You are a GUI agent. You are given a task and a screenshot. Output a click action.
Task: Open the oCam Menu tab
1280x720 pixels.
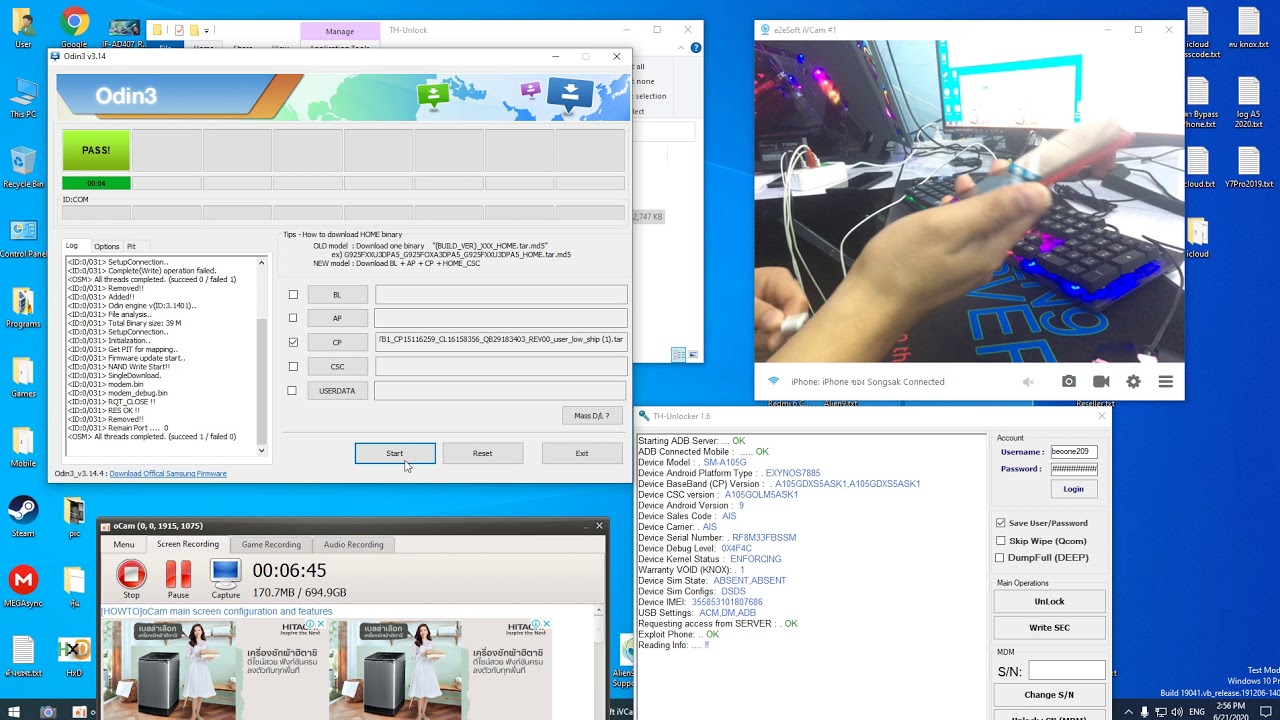124,544
